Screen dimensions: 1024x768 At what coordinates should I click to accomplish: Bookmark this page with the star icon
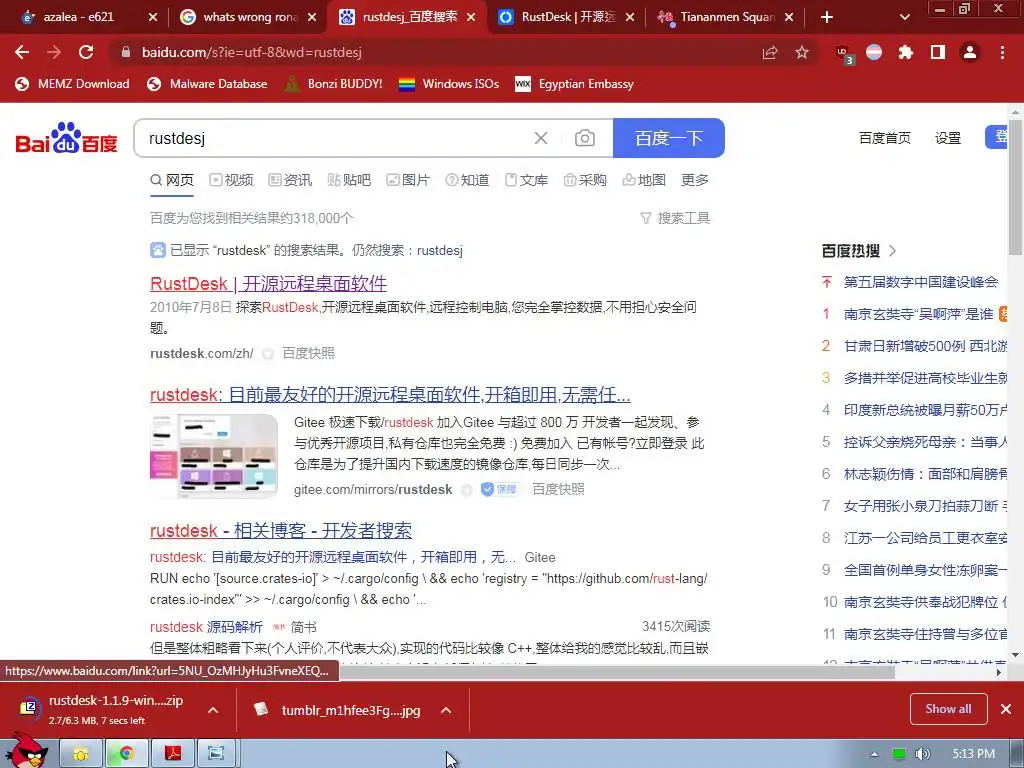tap(802, 52)
